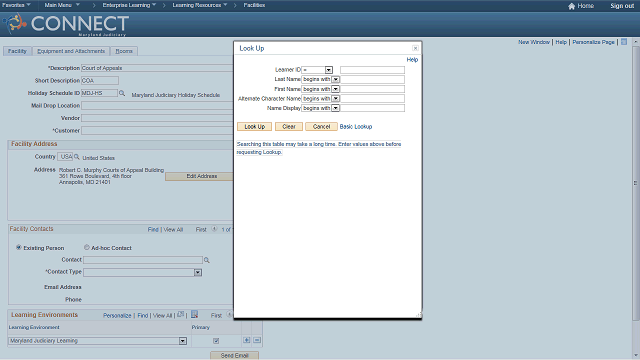
Task: Click the Mail Drop Location input field
Action: pyautogui.click(x=157, y=106)
